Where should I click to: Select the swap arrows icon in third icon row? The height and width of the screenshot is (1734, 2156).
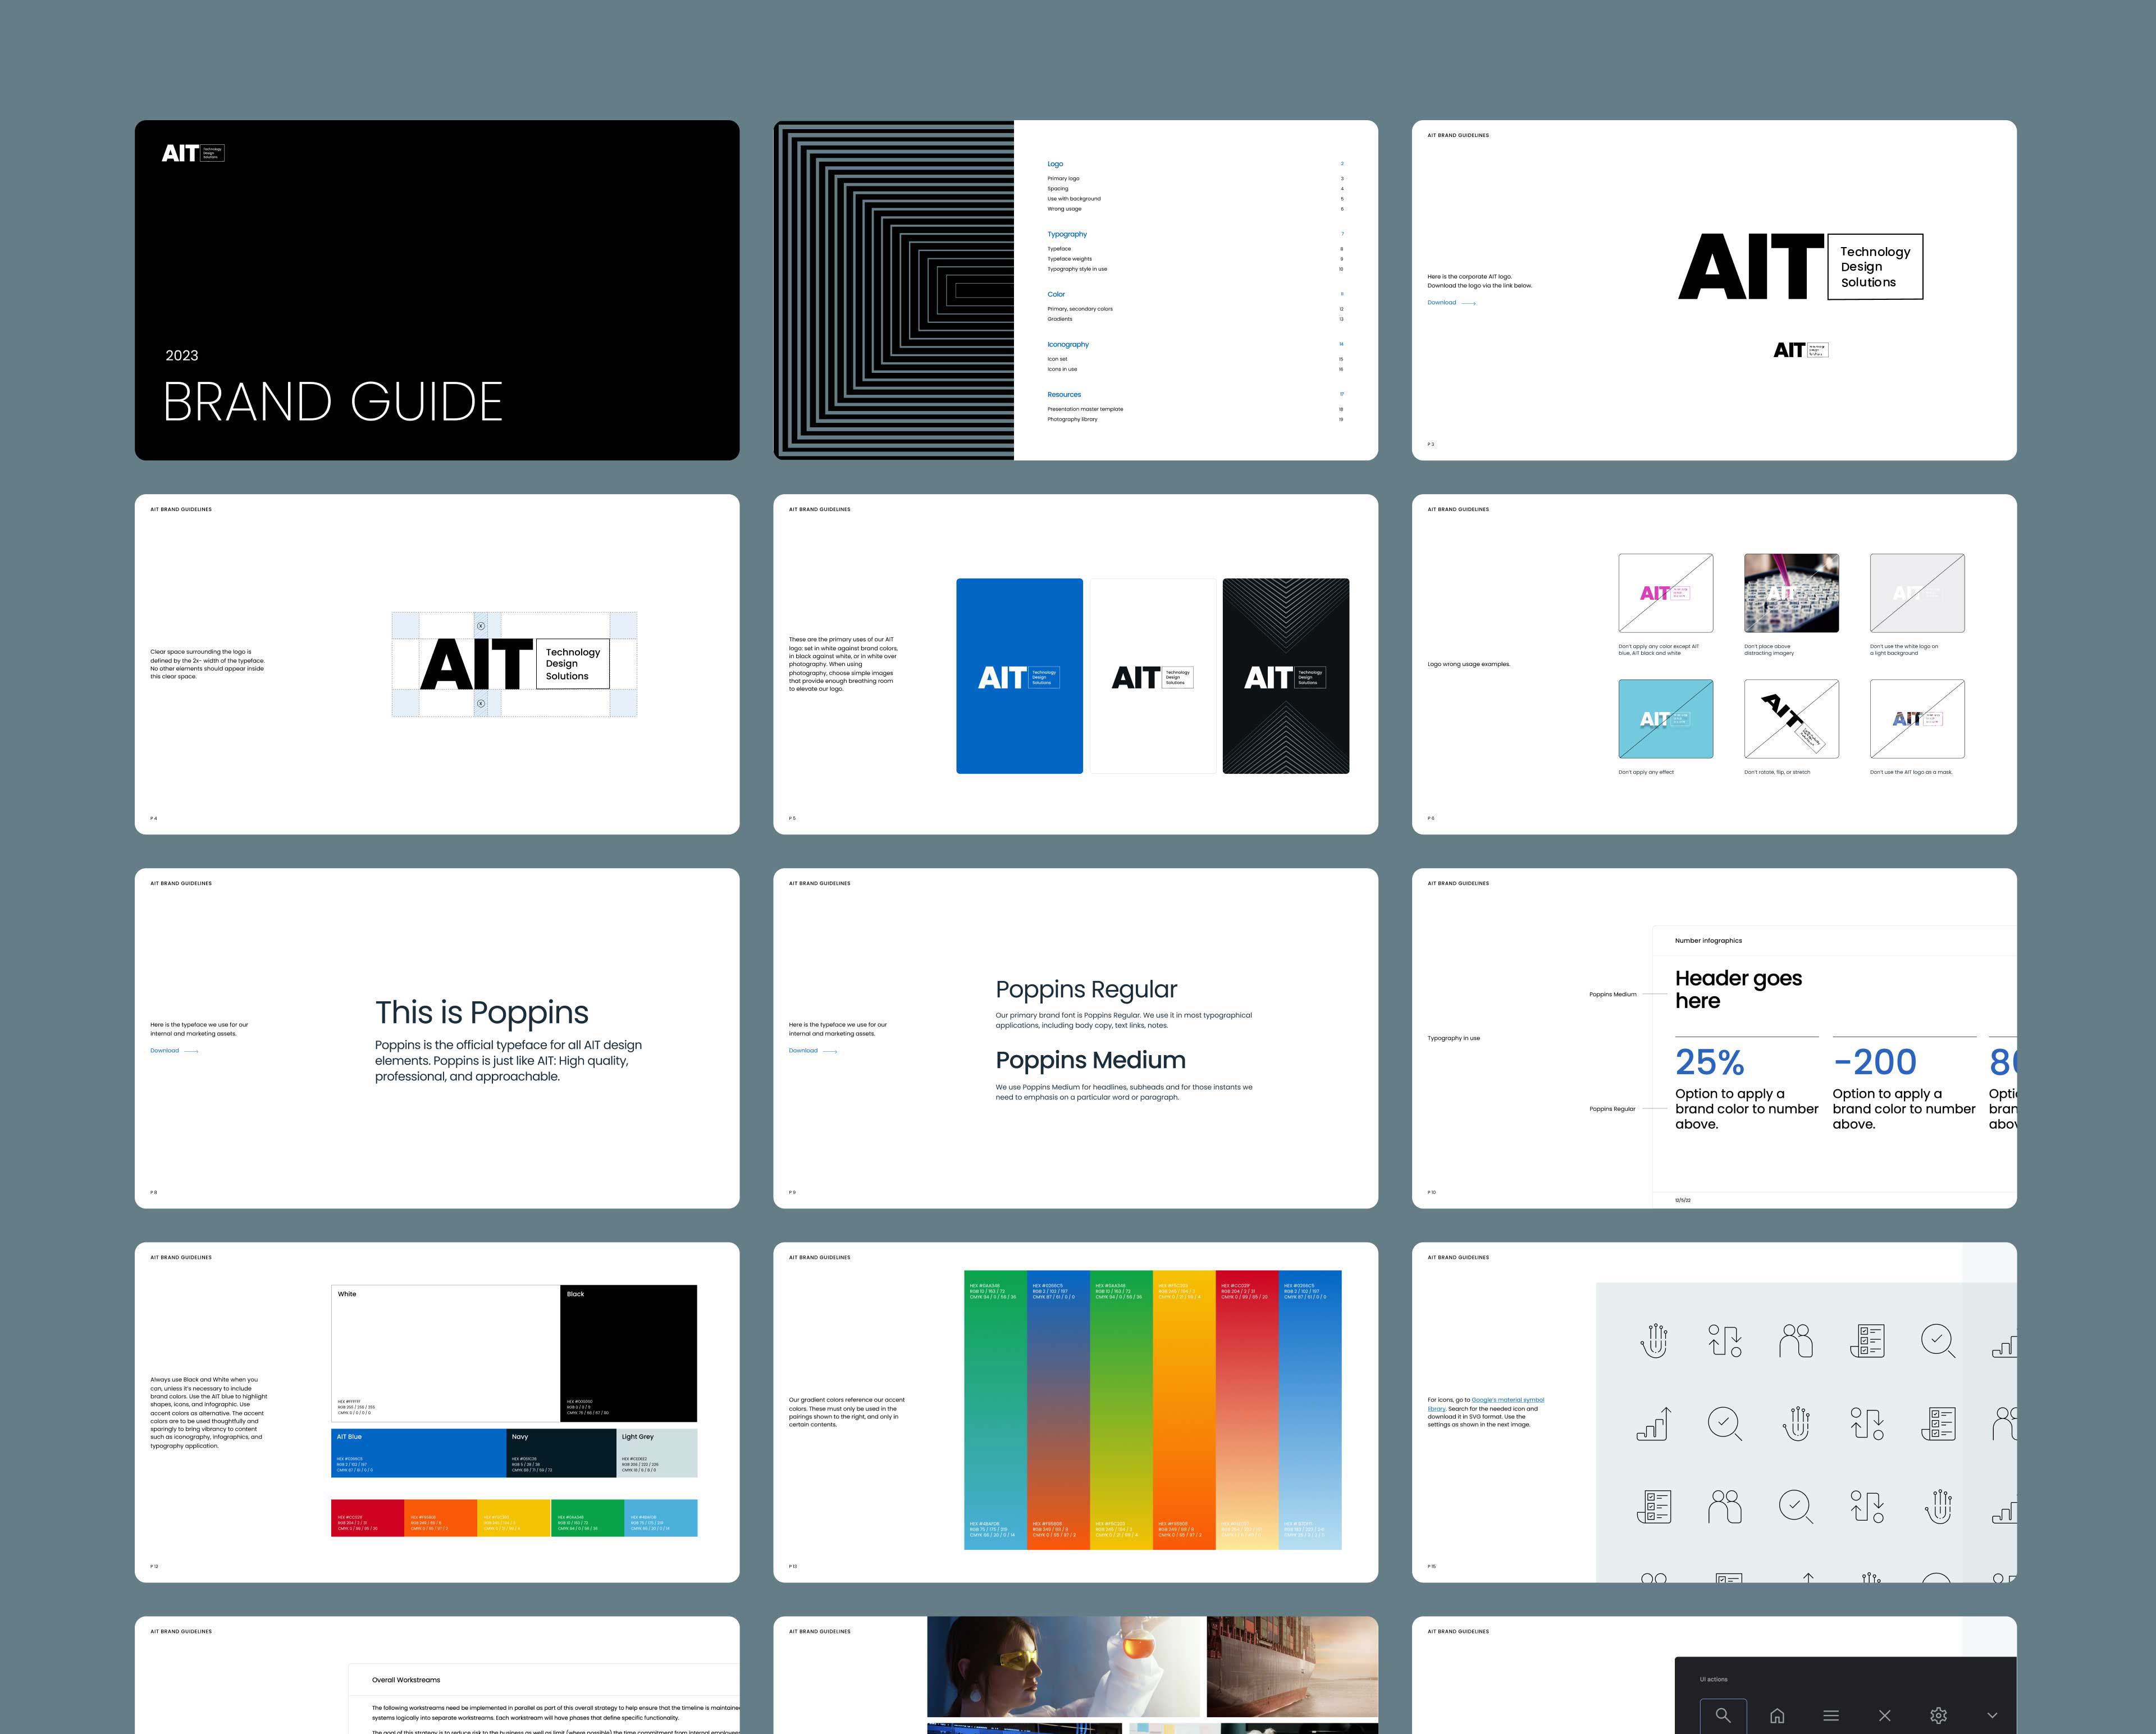coord(1867,1506)
